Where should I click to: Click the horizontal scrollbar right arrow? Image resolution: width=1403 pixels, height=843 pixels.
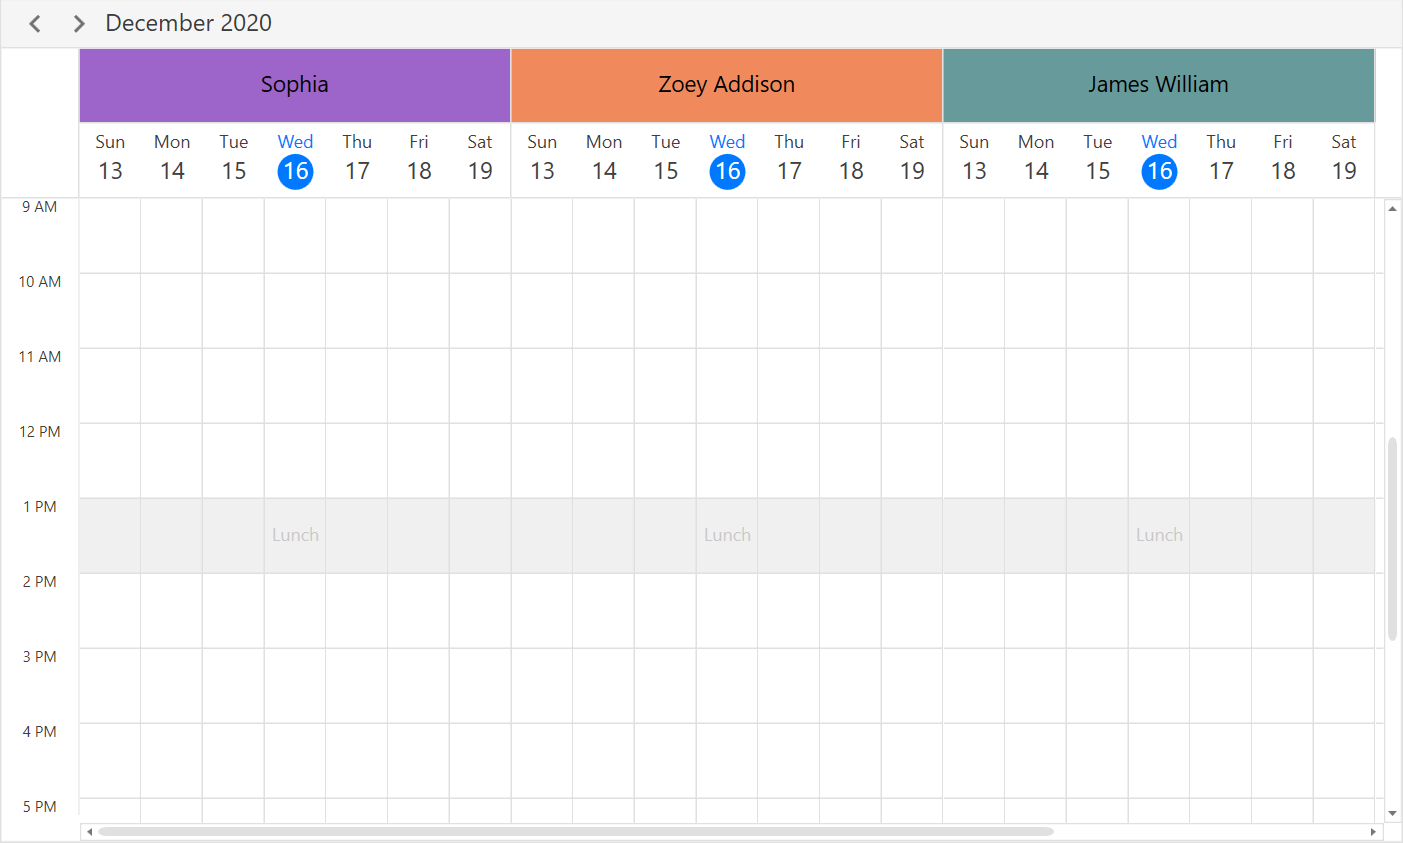tap(1373, 832)
